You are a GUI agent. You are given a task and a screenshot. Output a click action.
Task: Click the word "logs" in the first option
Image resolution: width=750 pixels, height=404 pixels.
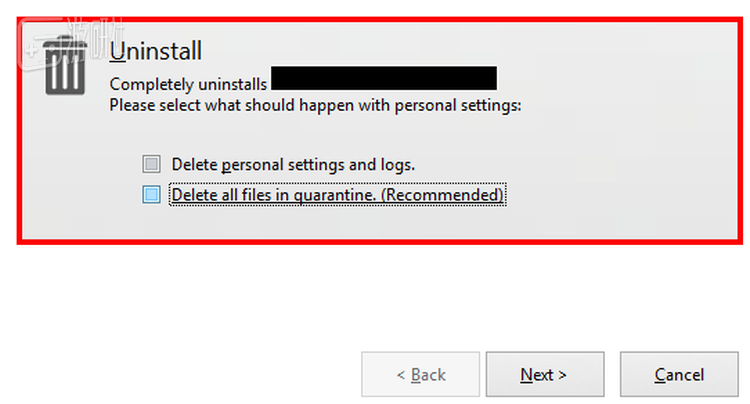[x=396, y=164]
